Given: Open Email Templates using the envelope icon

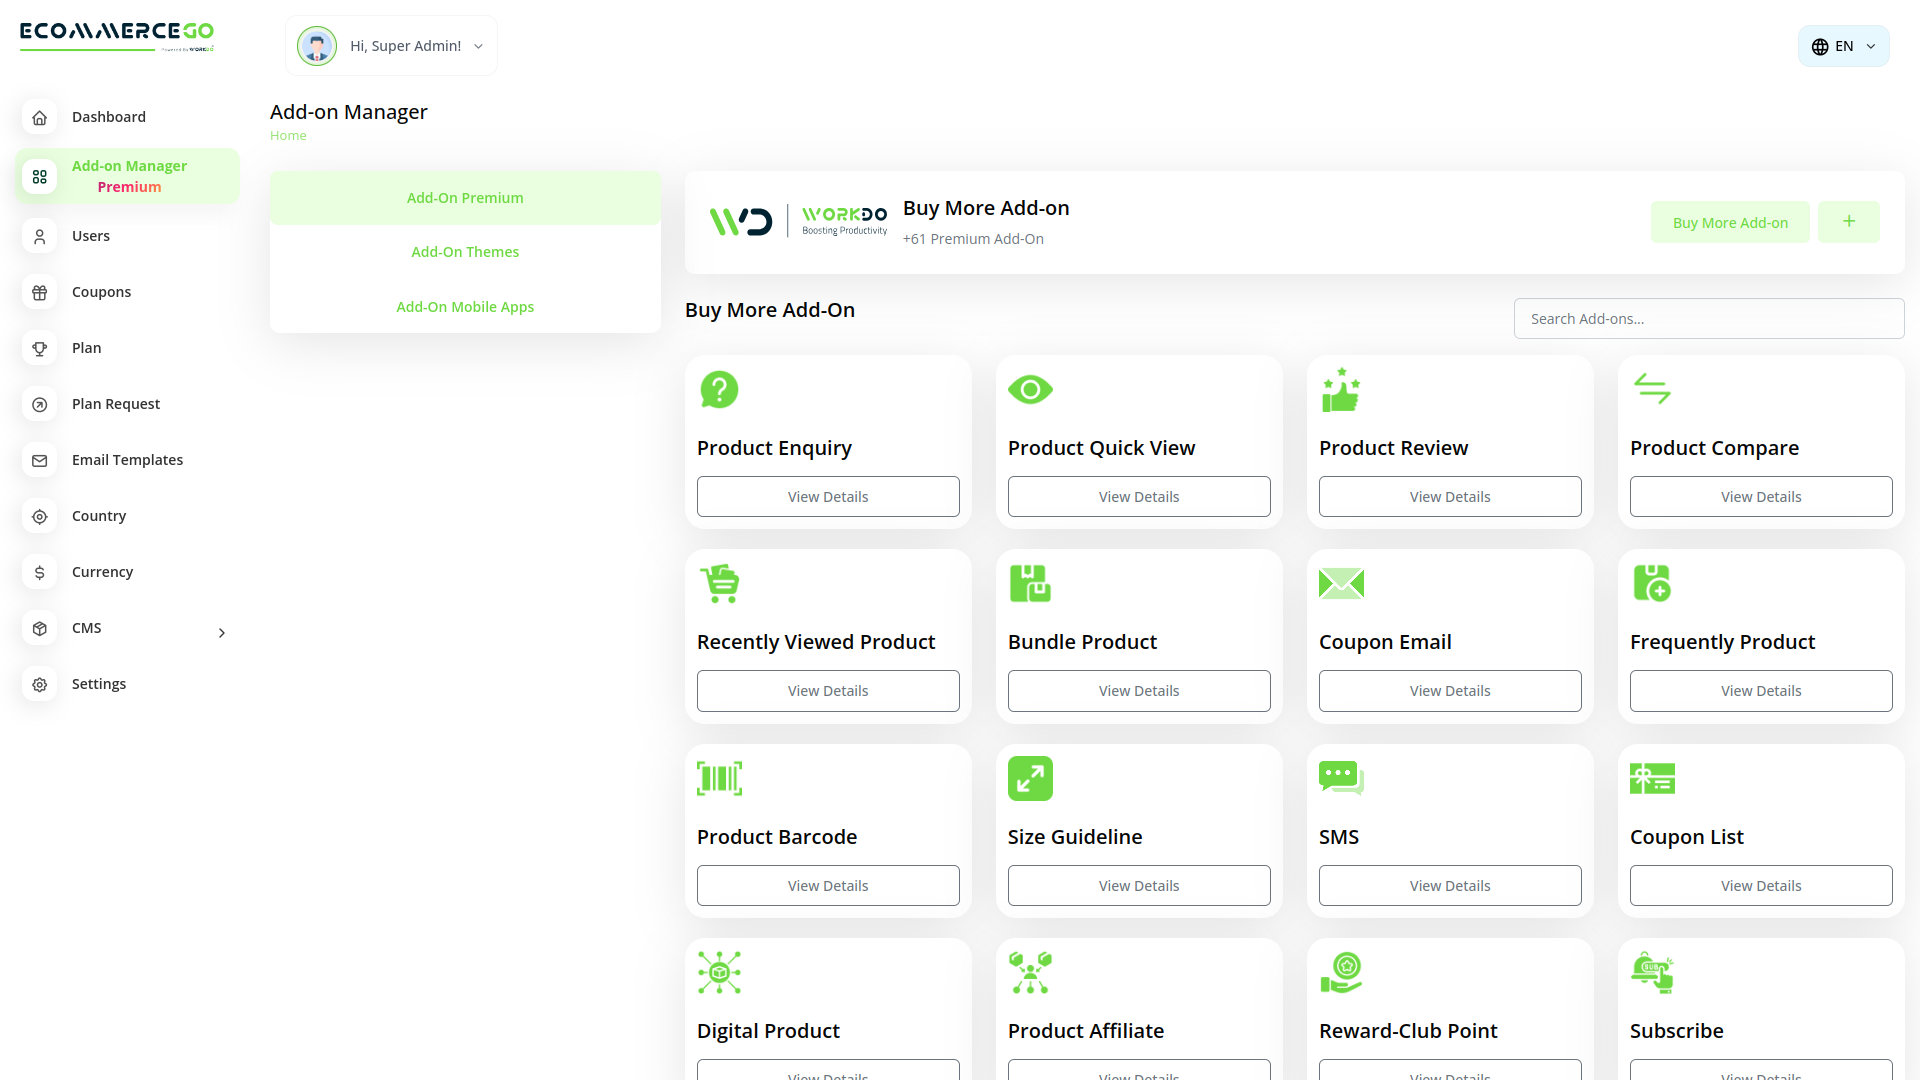Looking at the screenshot, I should [39, 460].
